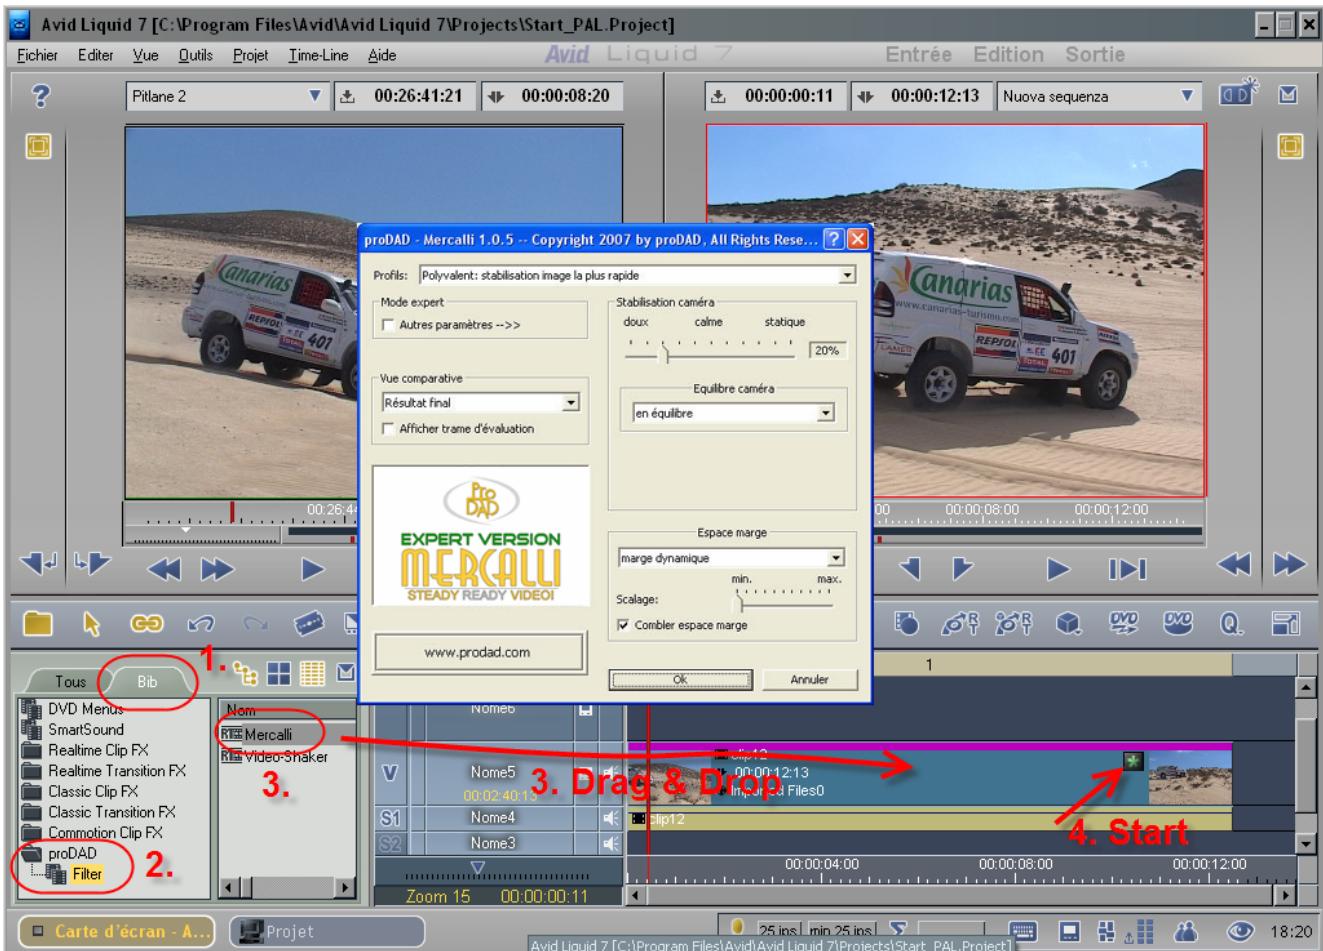Uncheck Combler espace marge checkbox

pos(623,625)
